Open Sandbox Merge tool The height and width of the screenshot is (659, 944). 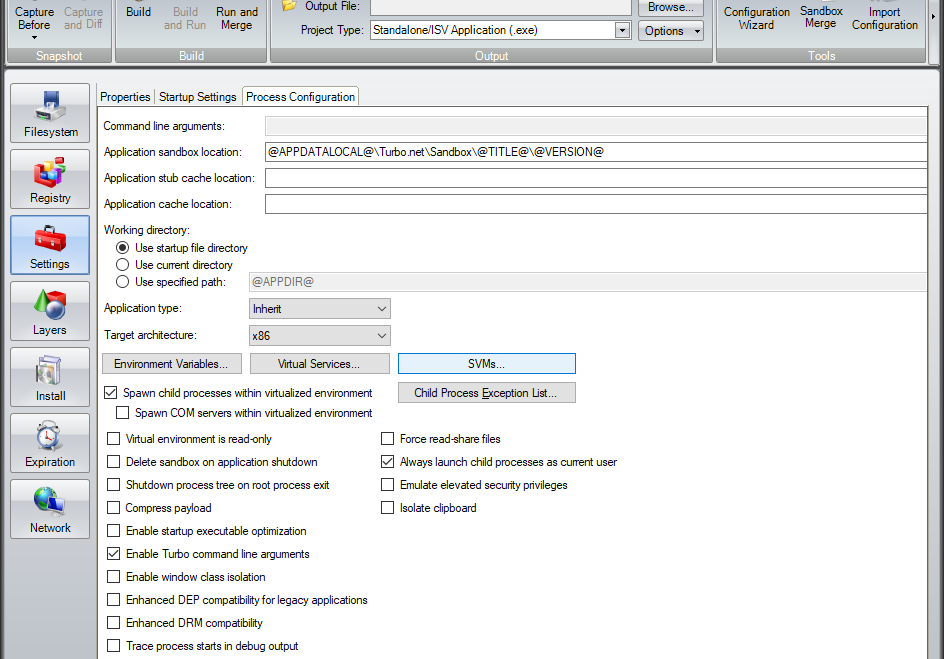[x=821, y=17]
